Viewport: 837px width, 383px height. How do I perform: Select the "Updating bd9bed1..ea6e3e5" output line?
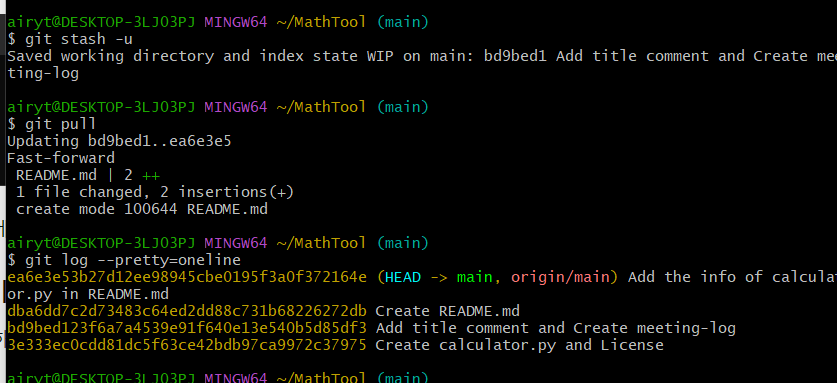[119, 142]
